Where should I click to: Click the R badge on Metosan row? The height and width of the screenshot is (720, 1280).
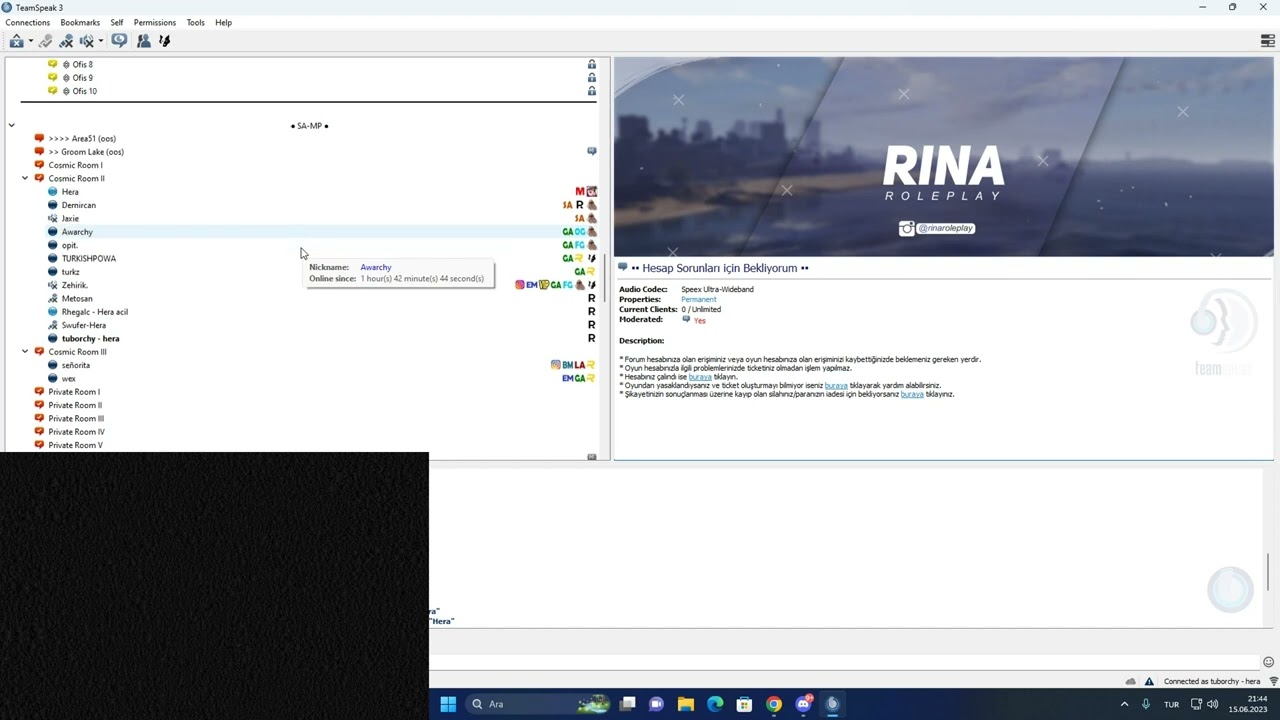[592, 298]
